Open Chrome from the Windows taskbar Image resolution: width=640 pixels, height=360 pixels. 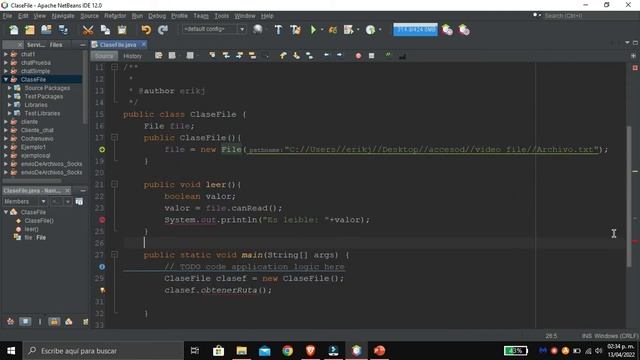(x=287, y=351)
